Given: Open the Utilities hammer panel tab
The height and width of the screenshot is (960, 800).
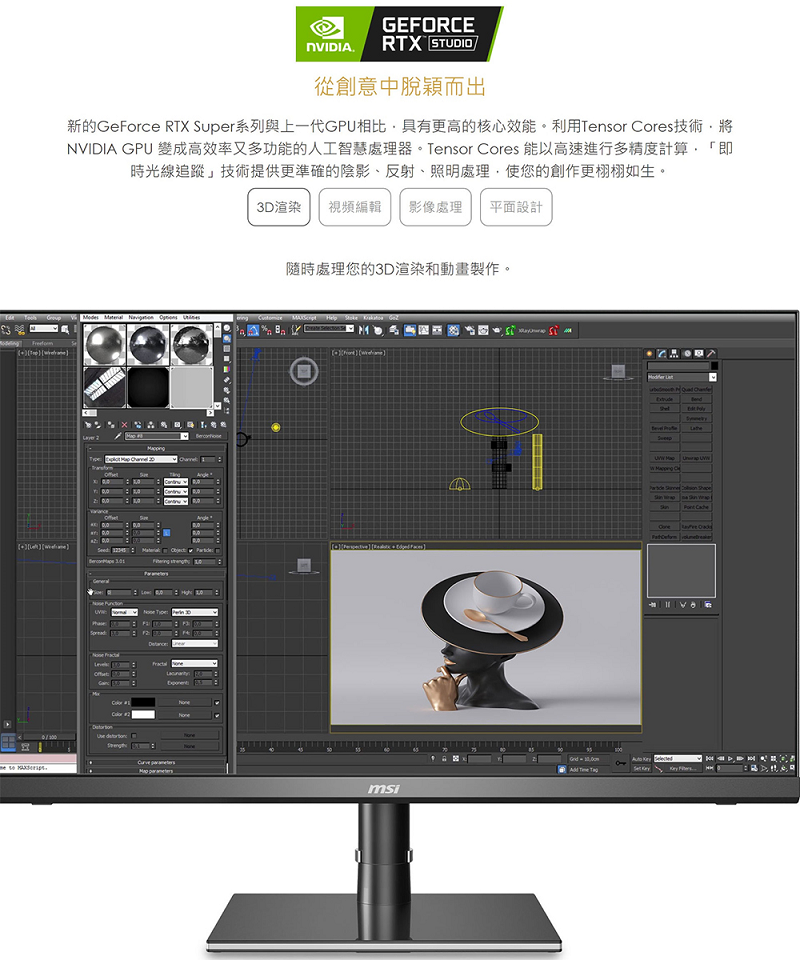Looking at the screenshot, I should click(x=711, y=354).
